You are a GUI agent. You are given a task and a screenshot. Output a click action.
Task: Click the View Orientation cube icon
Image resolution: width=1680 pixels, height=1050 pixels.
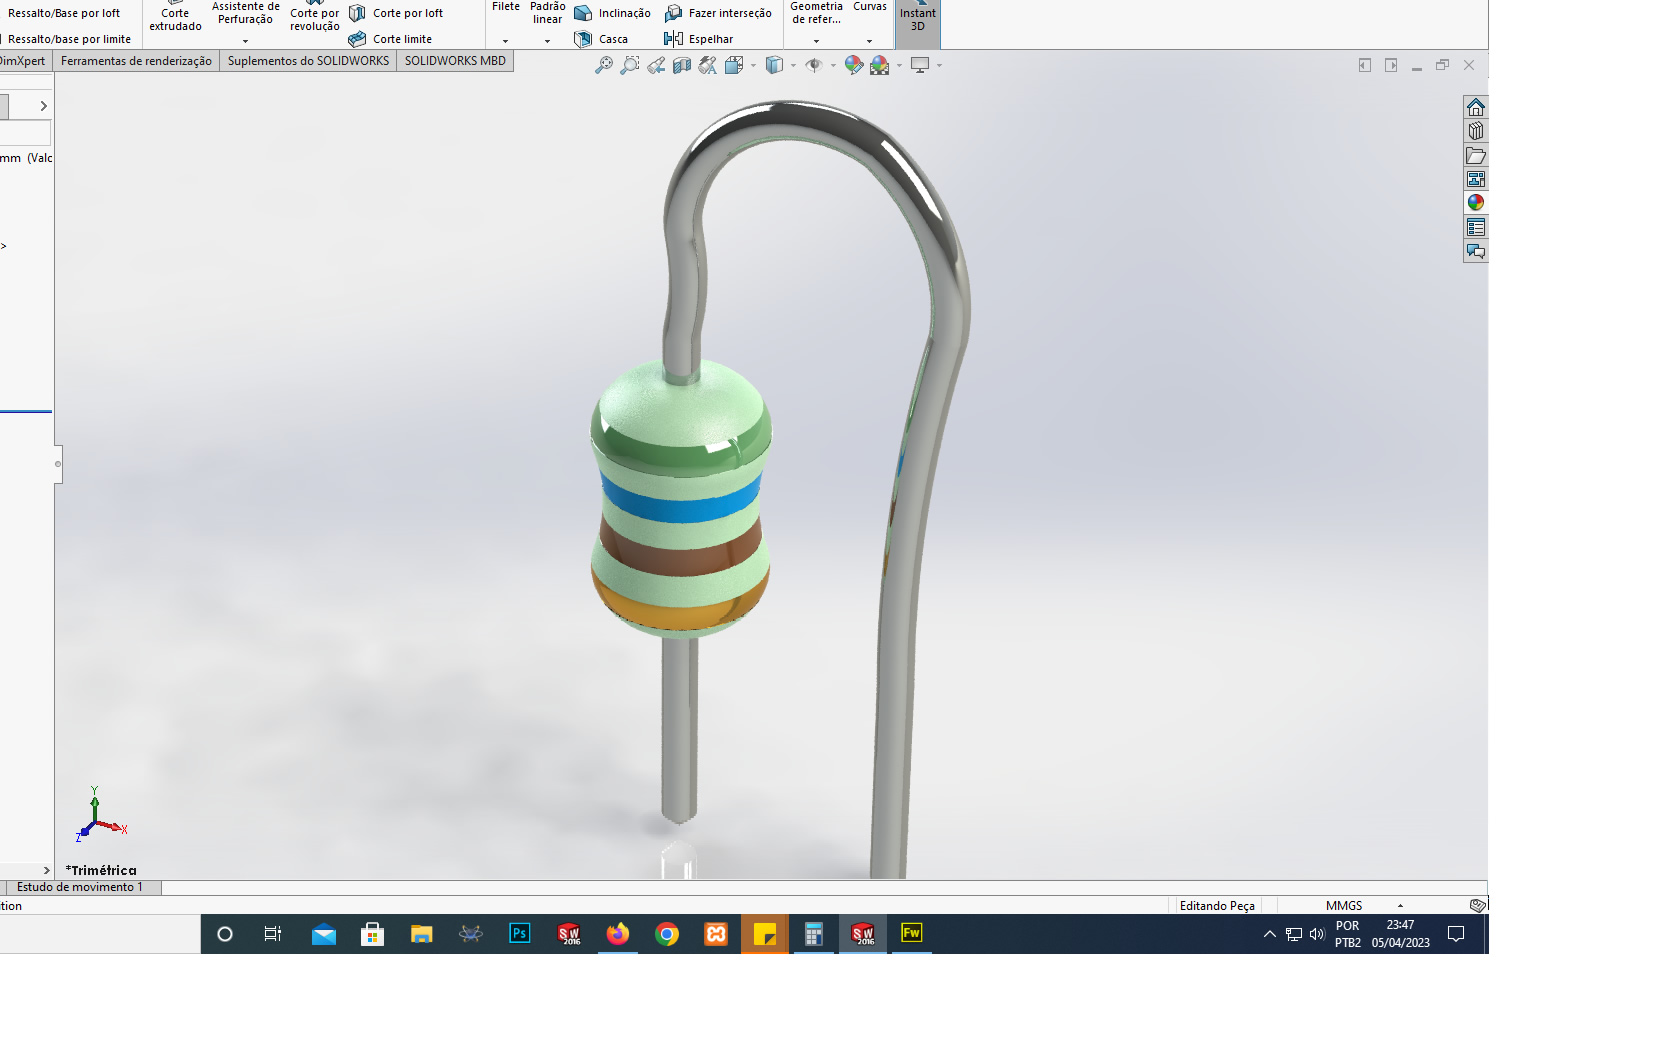(734, 65)
